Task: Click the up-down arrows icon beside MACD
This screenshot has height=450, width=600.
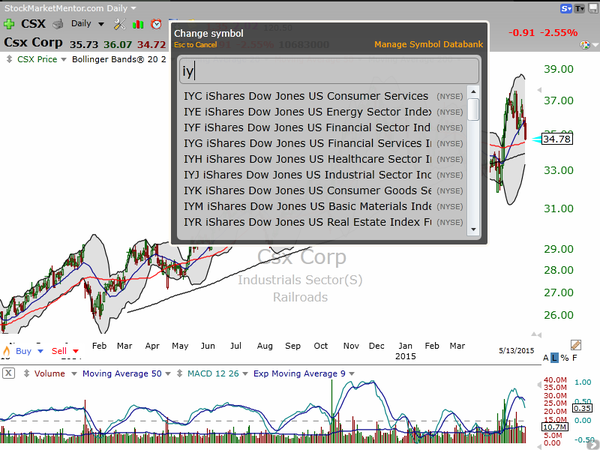Action: click(179, 373)
